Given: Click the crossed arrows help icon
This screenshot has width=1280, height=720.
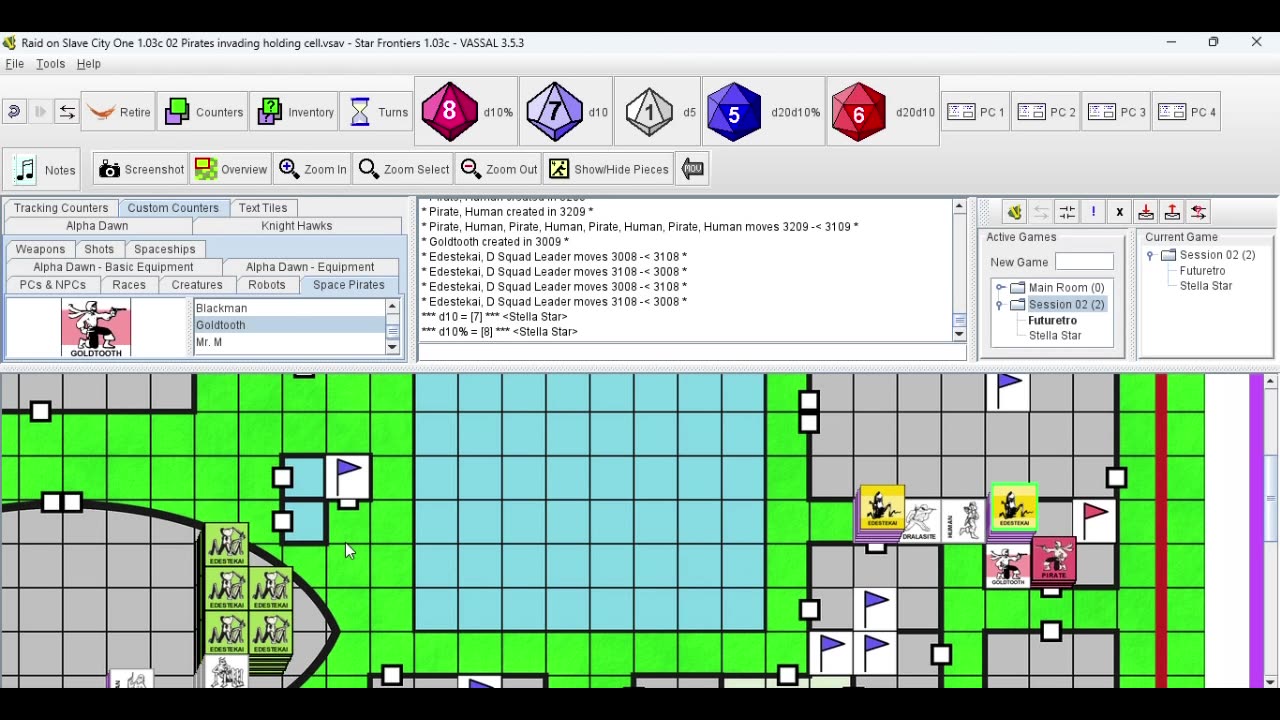Looking at the screenshot, I should 1198,212.
